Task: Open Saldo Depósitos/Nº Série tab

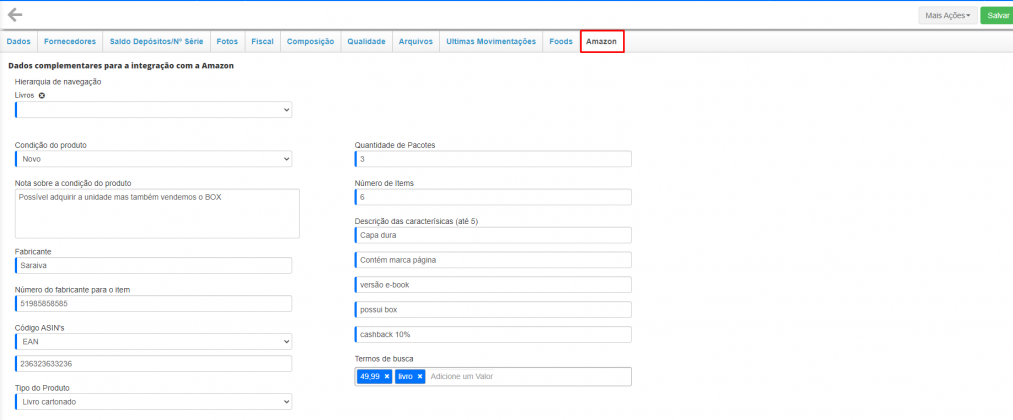Action: coord(156,41)
